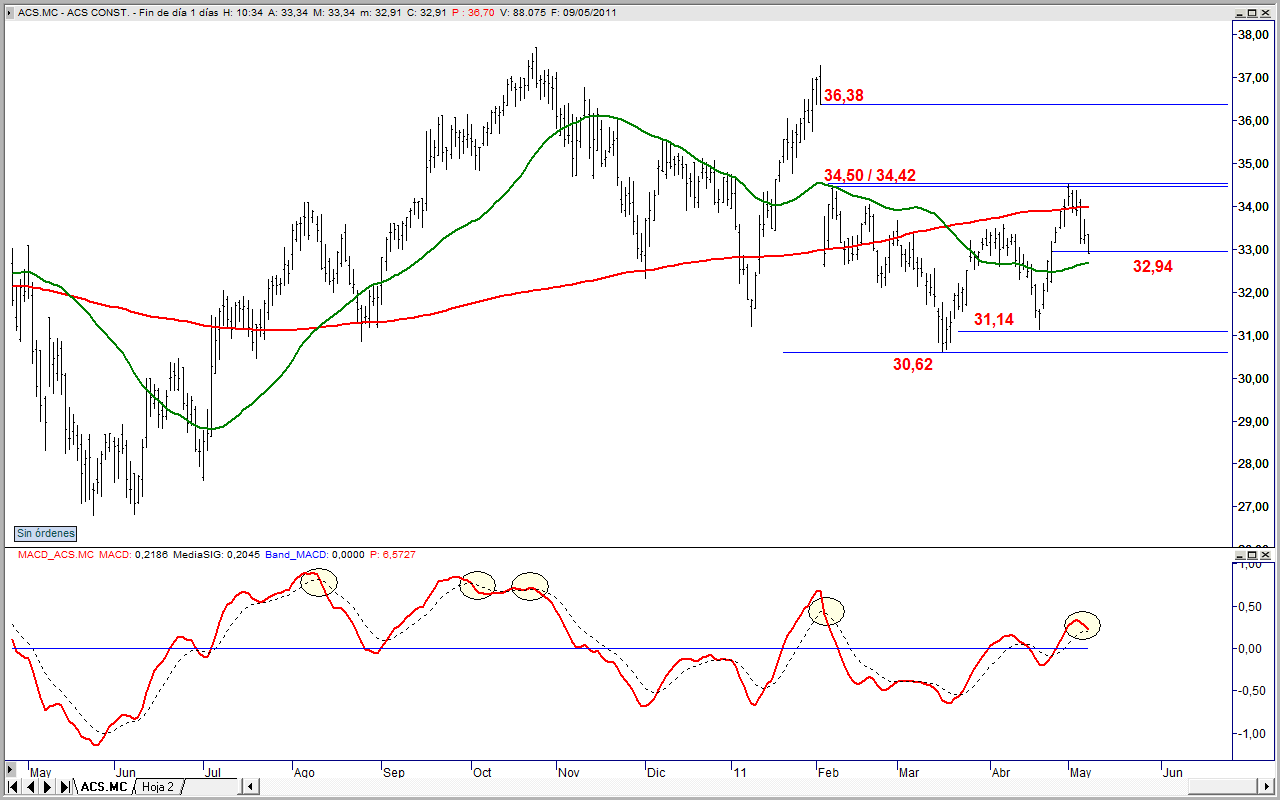Screen dimensions: 1280x800
Task: Go to the previous sheet tab
Action: coord(30,787)
